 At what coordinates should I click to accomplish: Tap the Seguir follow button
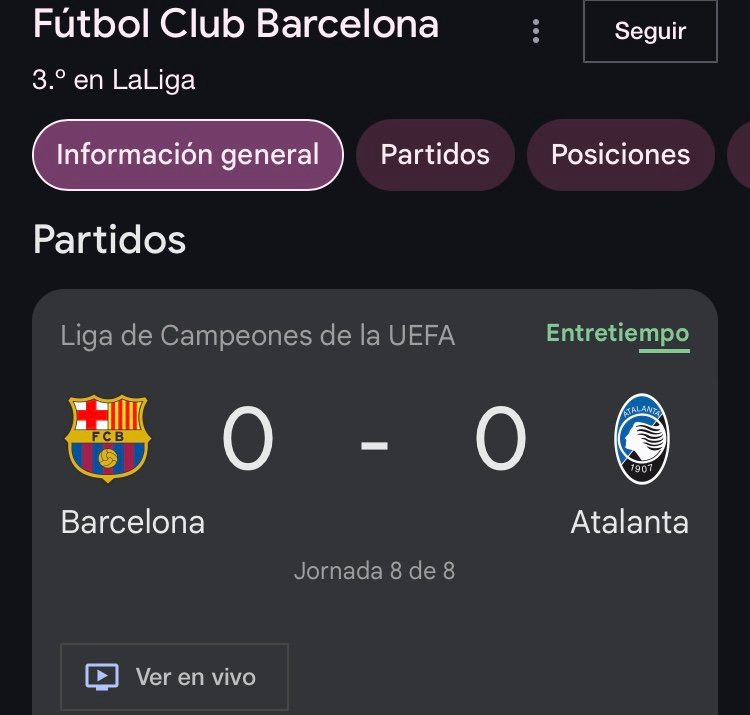[650, 31]
